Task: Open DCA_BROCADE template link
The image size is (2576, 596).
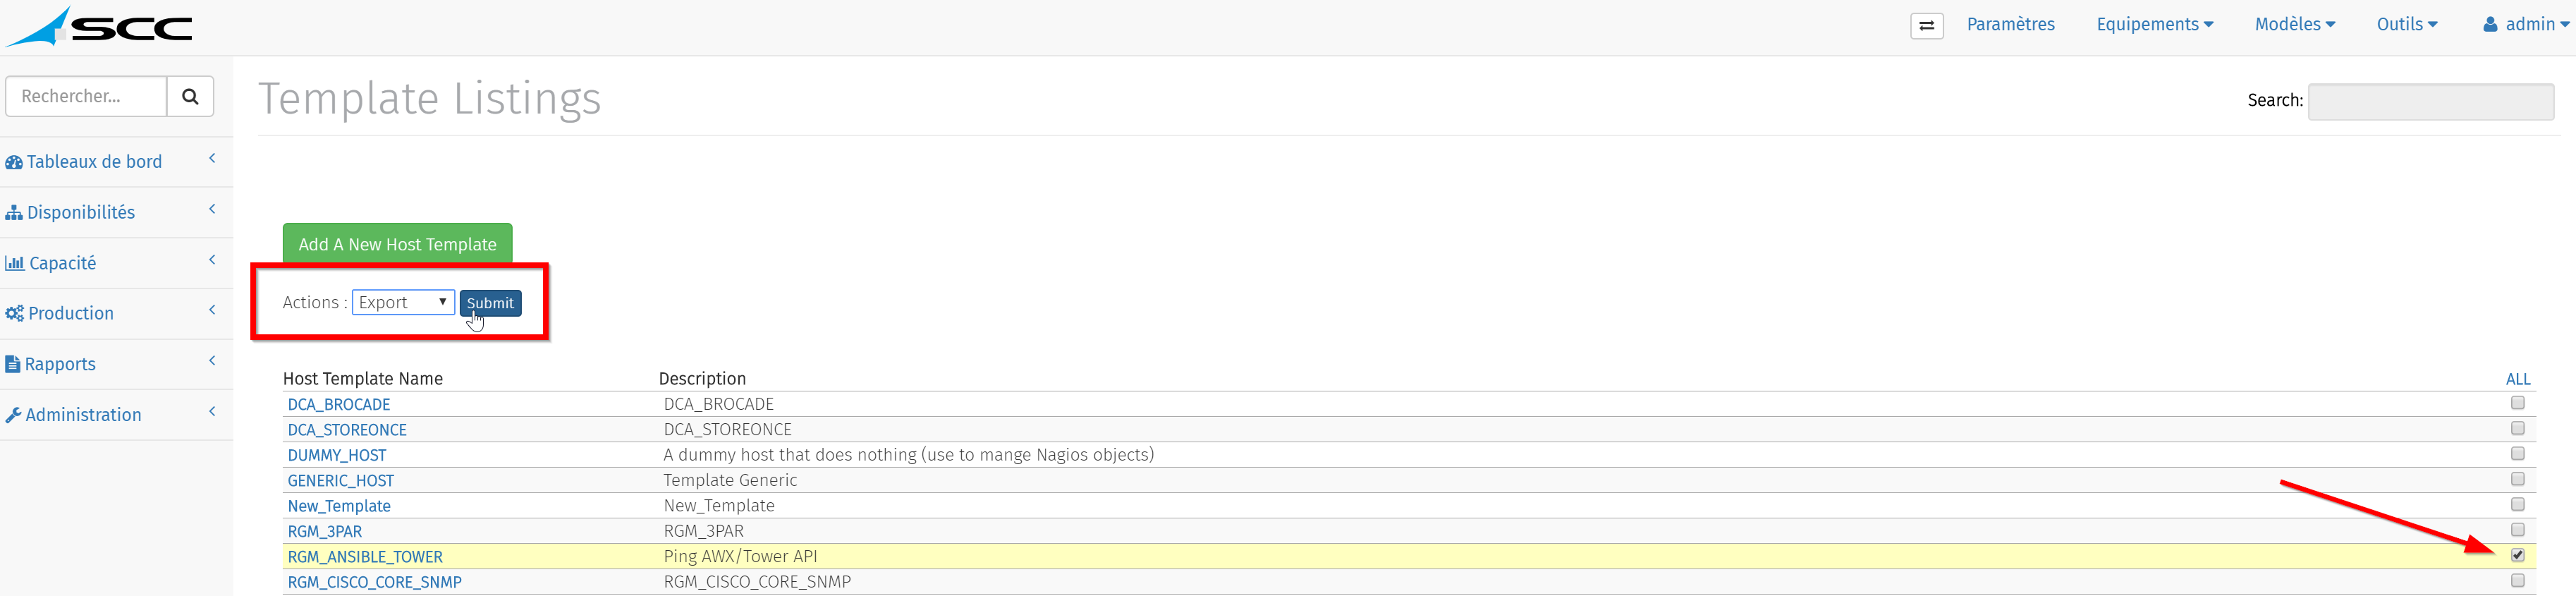Action: [339, 404]
